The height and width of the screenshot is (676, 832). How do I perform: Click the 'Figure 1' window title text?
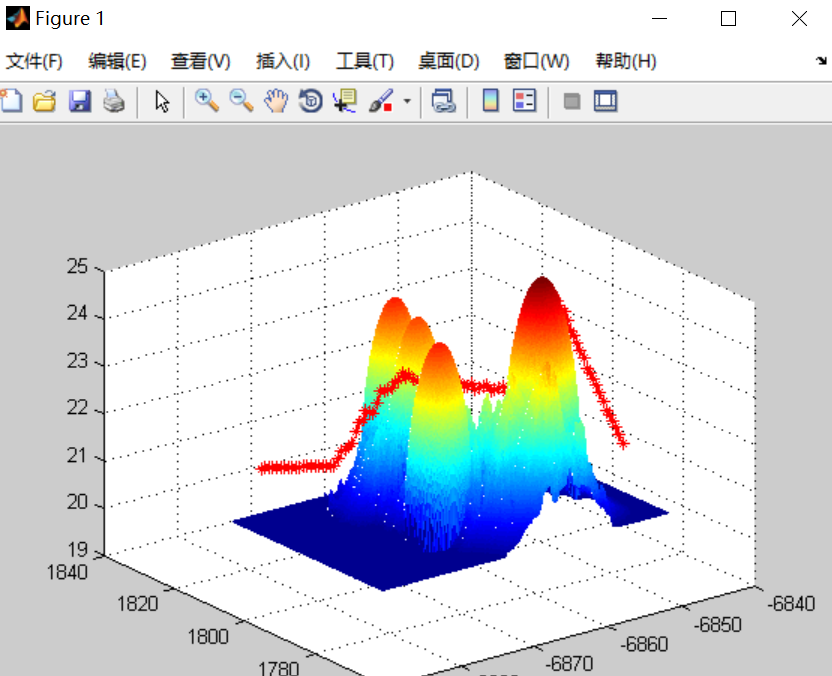pyautogui.click(x=70, y=19)
